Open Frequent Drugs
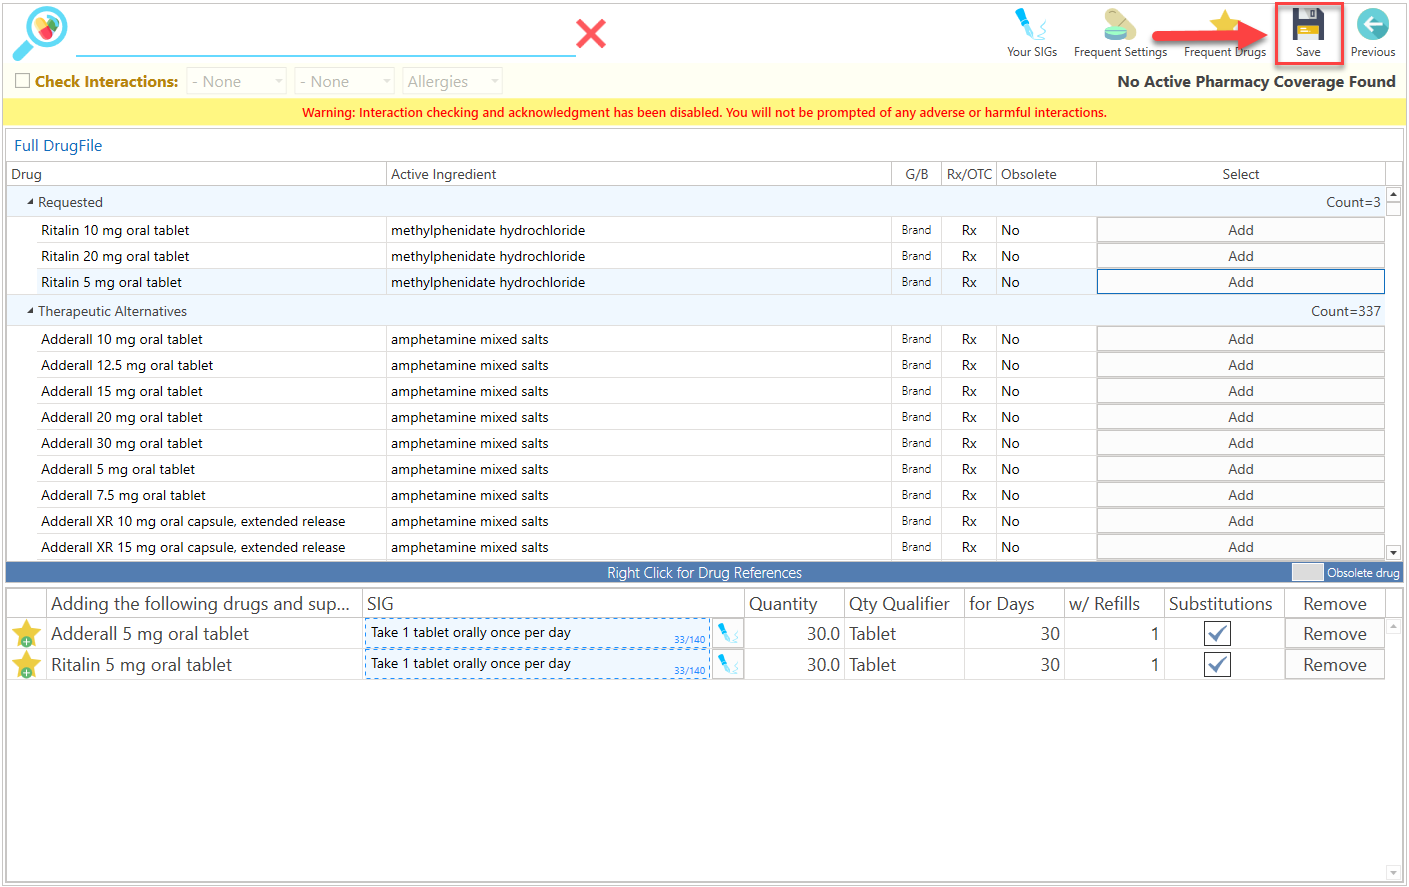 [1225, 34]
